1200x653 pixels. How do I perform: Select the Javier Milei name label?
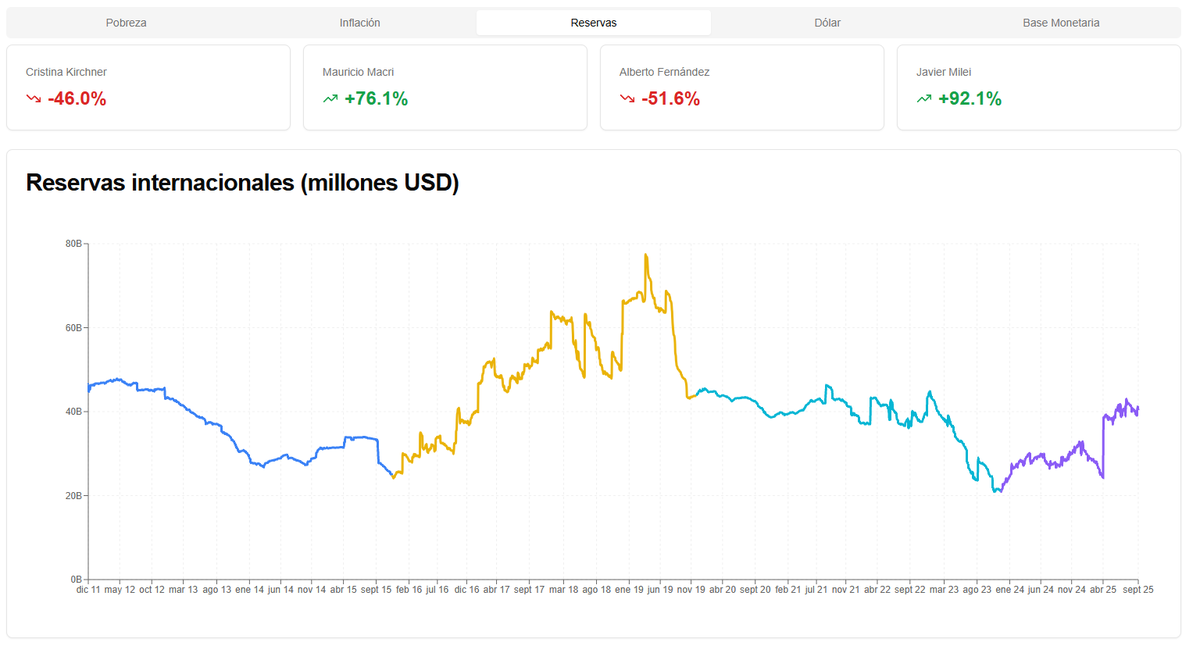[944, 72]
